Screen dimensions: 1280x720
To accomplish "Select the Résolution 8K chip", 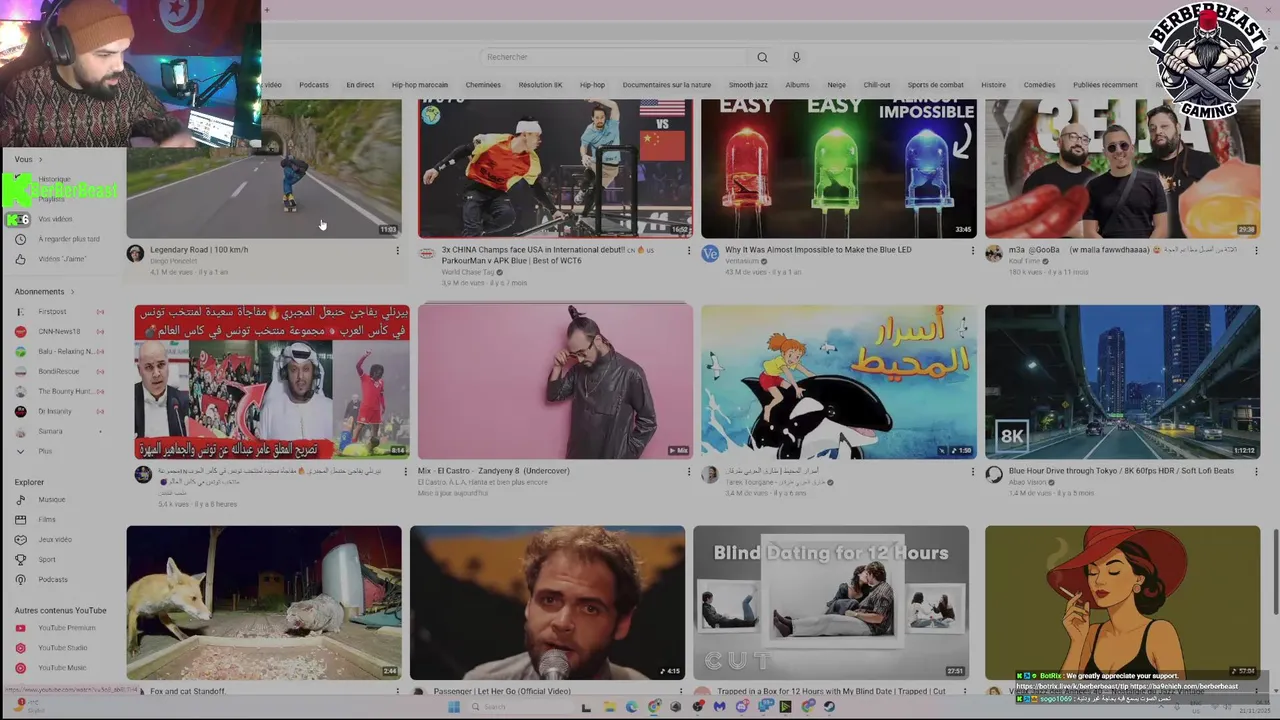I will tap(540, 85).
